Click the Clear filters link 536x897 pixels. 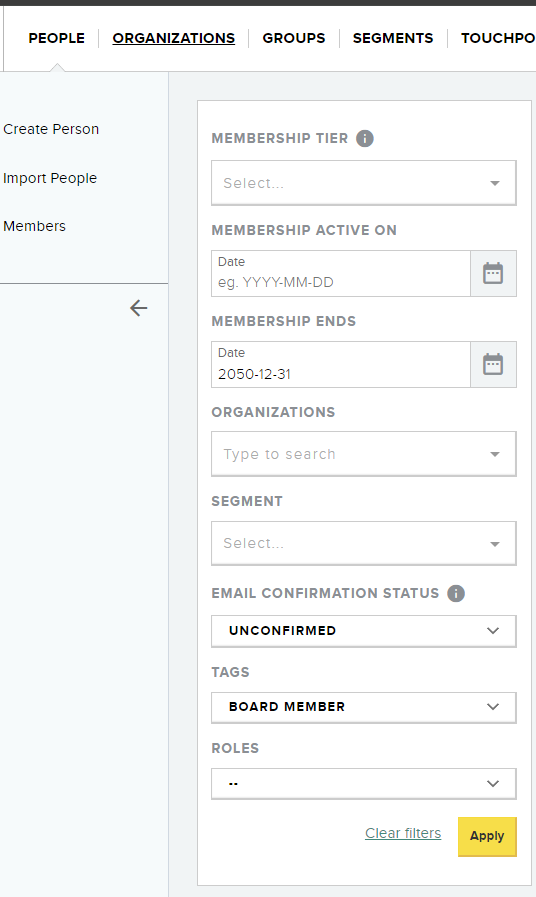pyautogui.click(x=403, y=834)
